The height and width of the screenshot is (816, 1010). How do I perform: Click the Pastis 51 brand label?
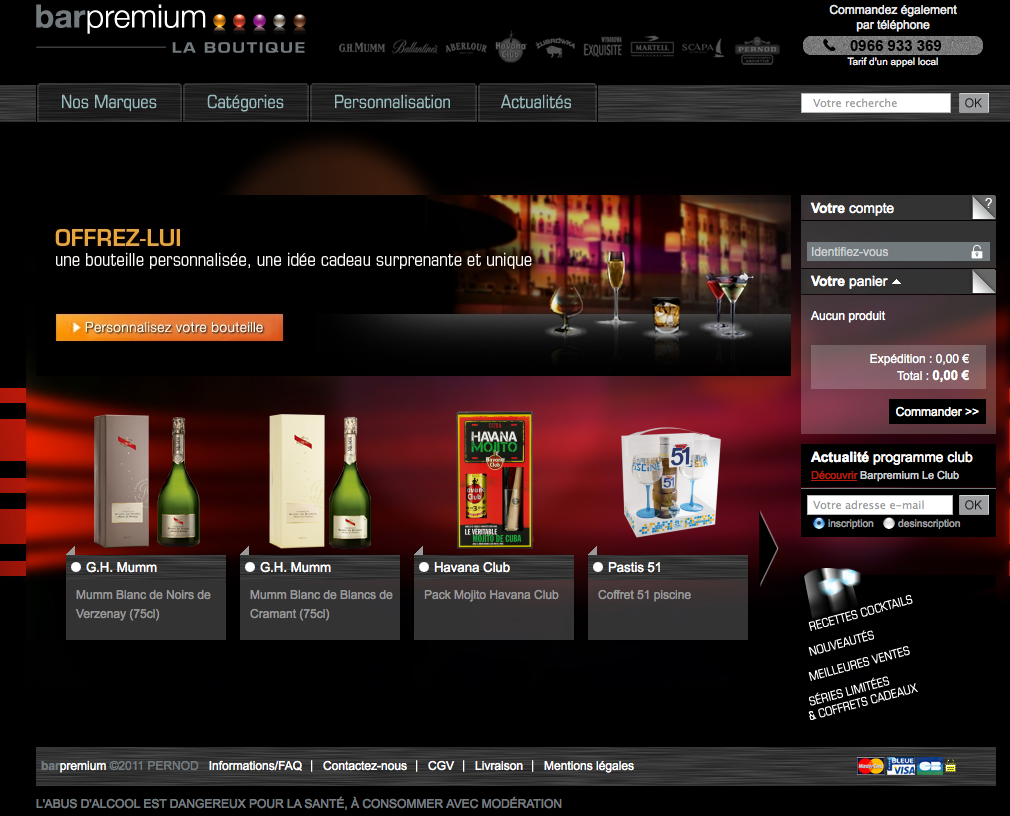pos(634,567)
